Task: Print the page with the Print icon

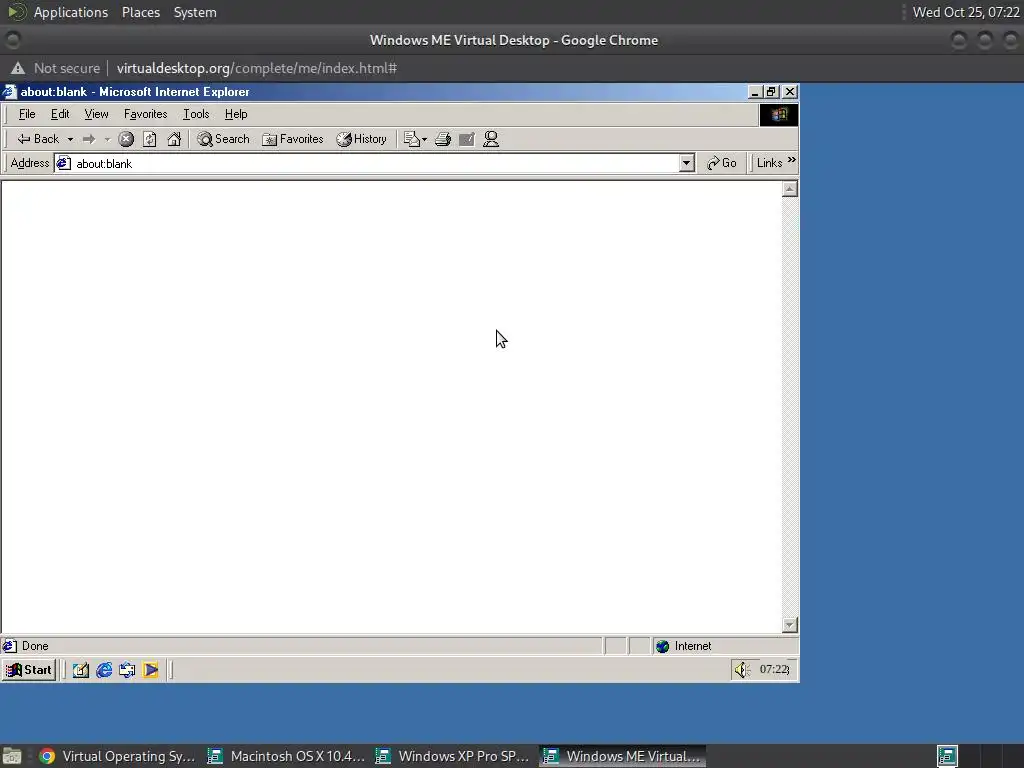Action: coord(443,139)
